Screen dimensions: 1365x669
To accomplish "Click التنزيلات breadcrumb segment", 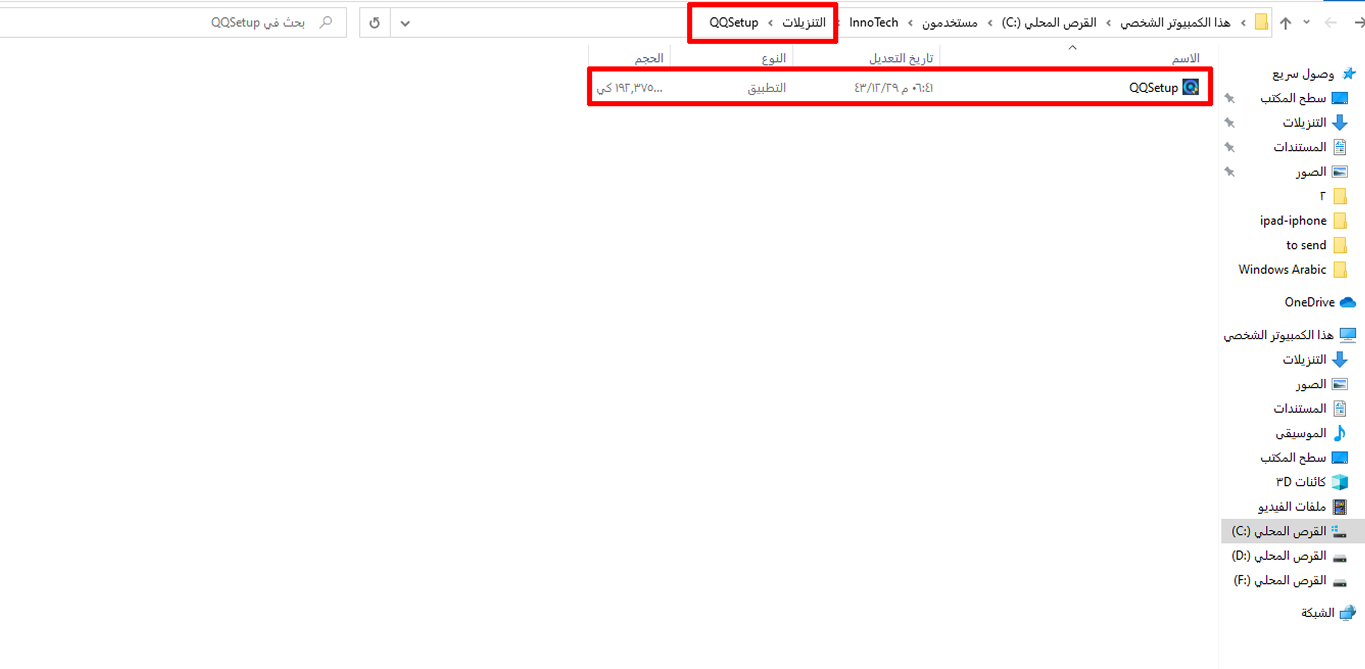I will [803, 22].
